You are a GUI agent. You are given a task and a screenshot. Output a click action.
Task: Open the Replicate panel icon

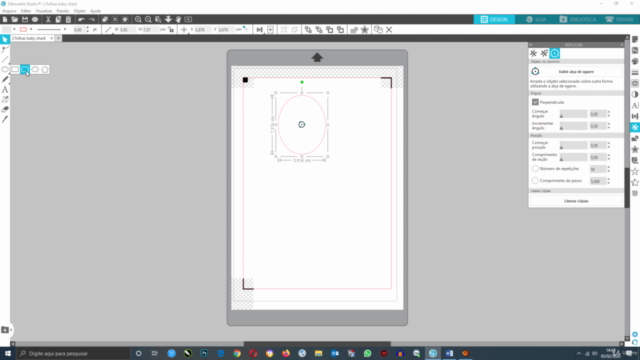click(x=635, y=127)
